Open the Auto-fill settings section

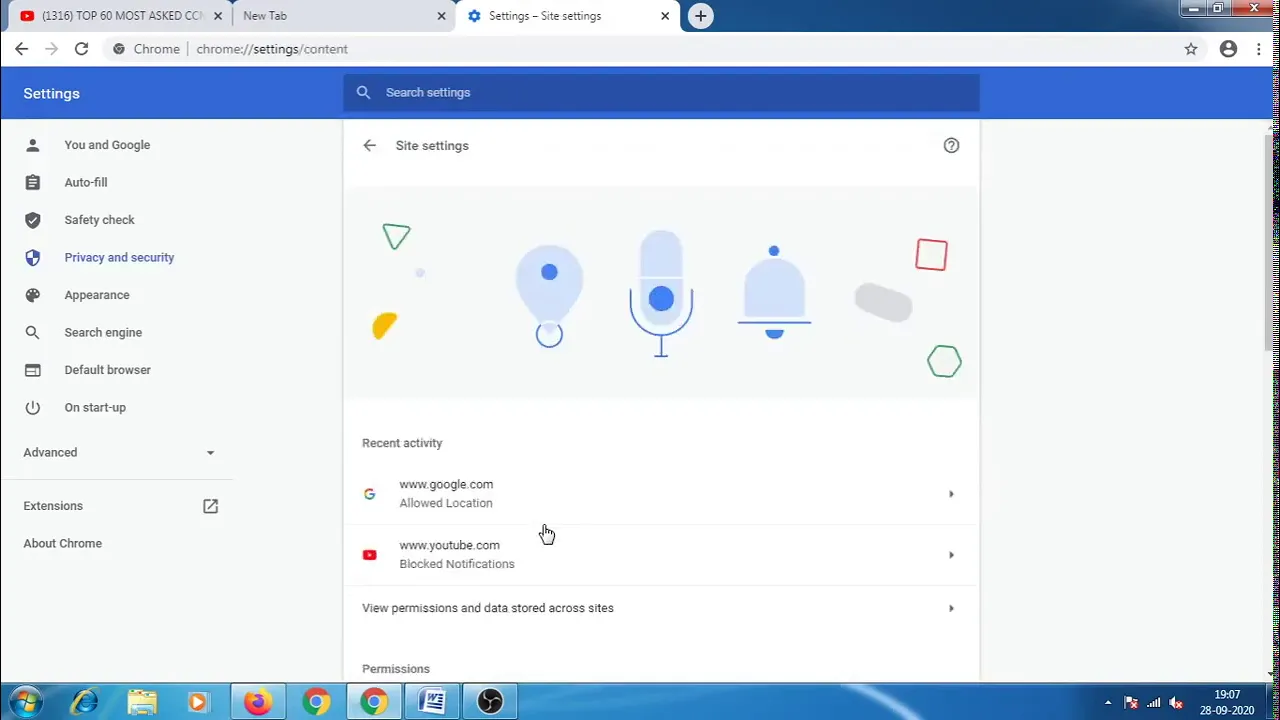(x=86, y=182)
